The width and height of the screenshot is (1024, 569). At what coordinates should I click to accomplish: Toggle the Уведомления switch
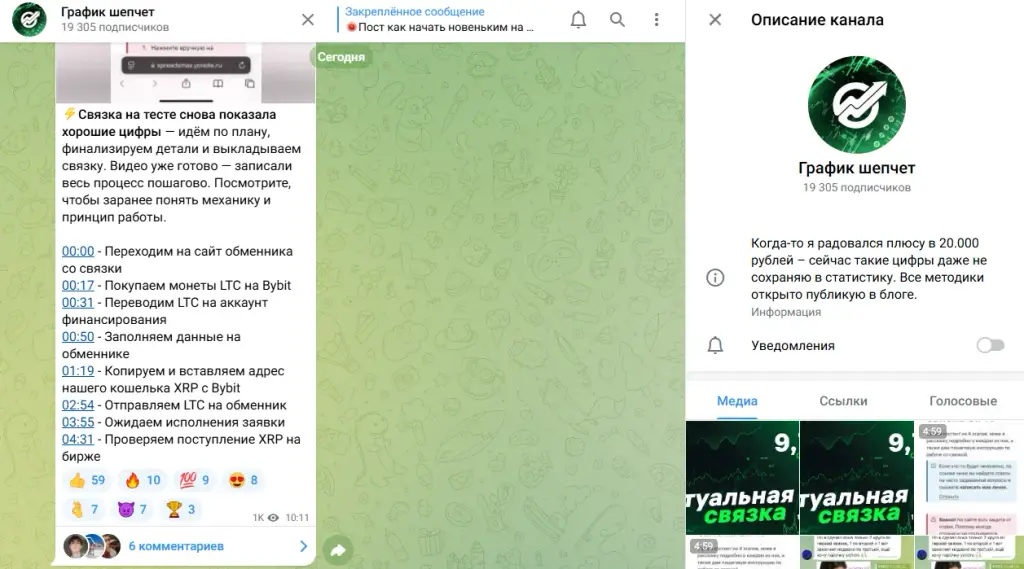pyautogui.click(x=990, y=345)
